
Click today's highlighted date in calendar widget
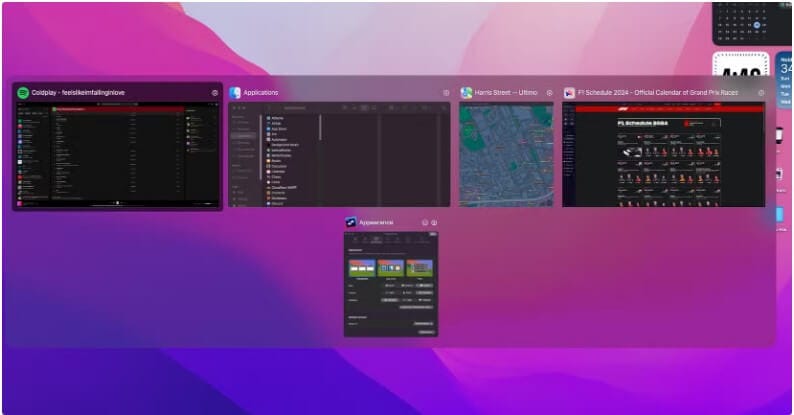[757, 25]
